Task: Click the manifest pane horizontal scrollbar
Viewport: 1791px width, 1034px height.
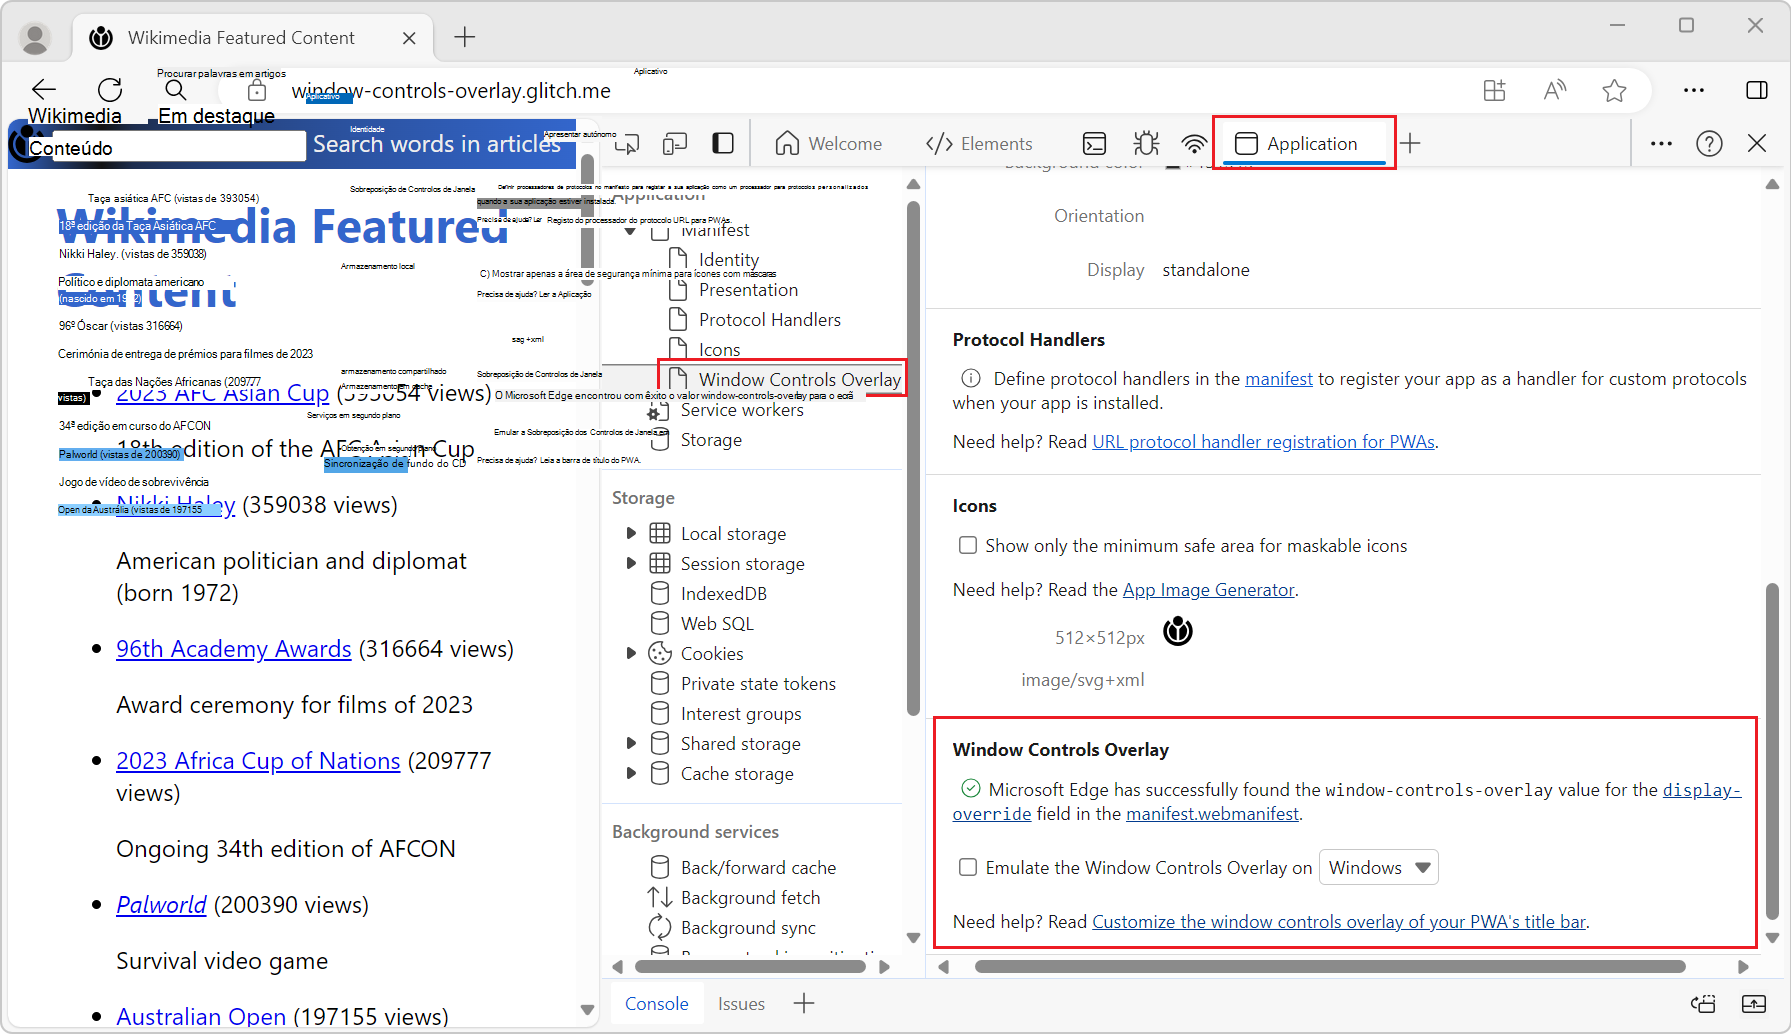Action: pos(1330,966)
